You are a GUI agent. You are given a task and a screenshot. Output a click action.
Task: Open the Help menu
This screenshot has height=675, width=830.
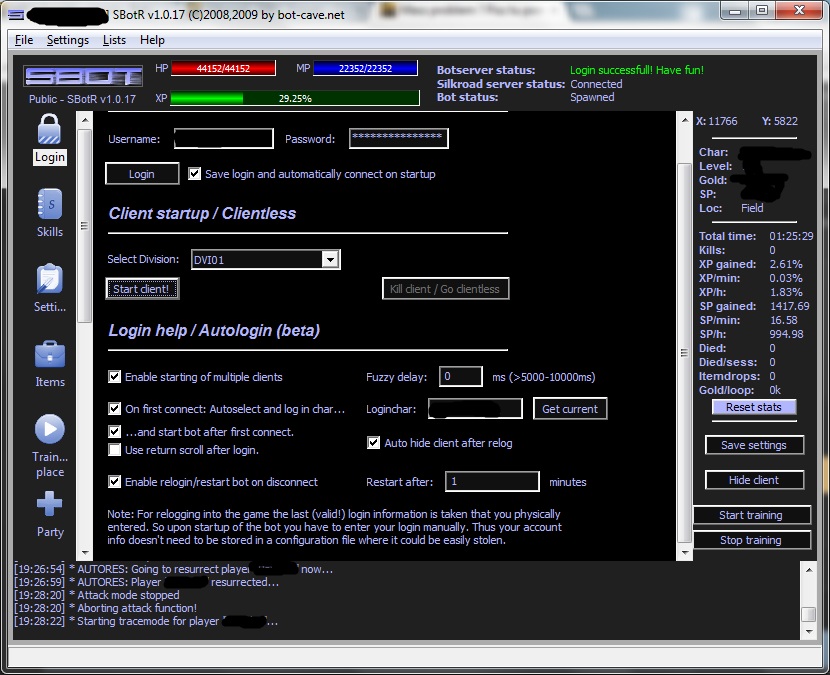pyautogui.click(x=152, y=40)
